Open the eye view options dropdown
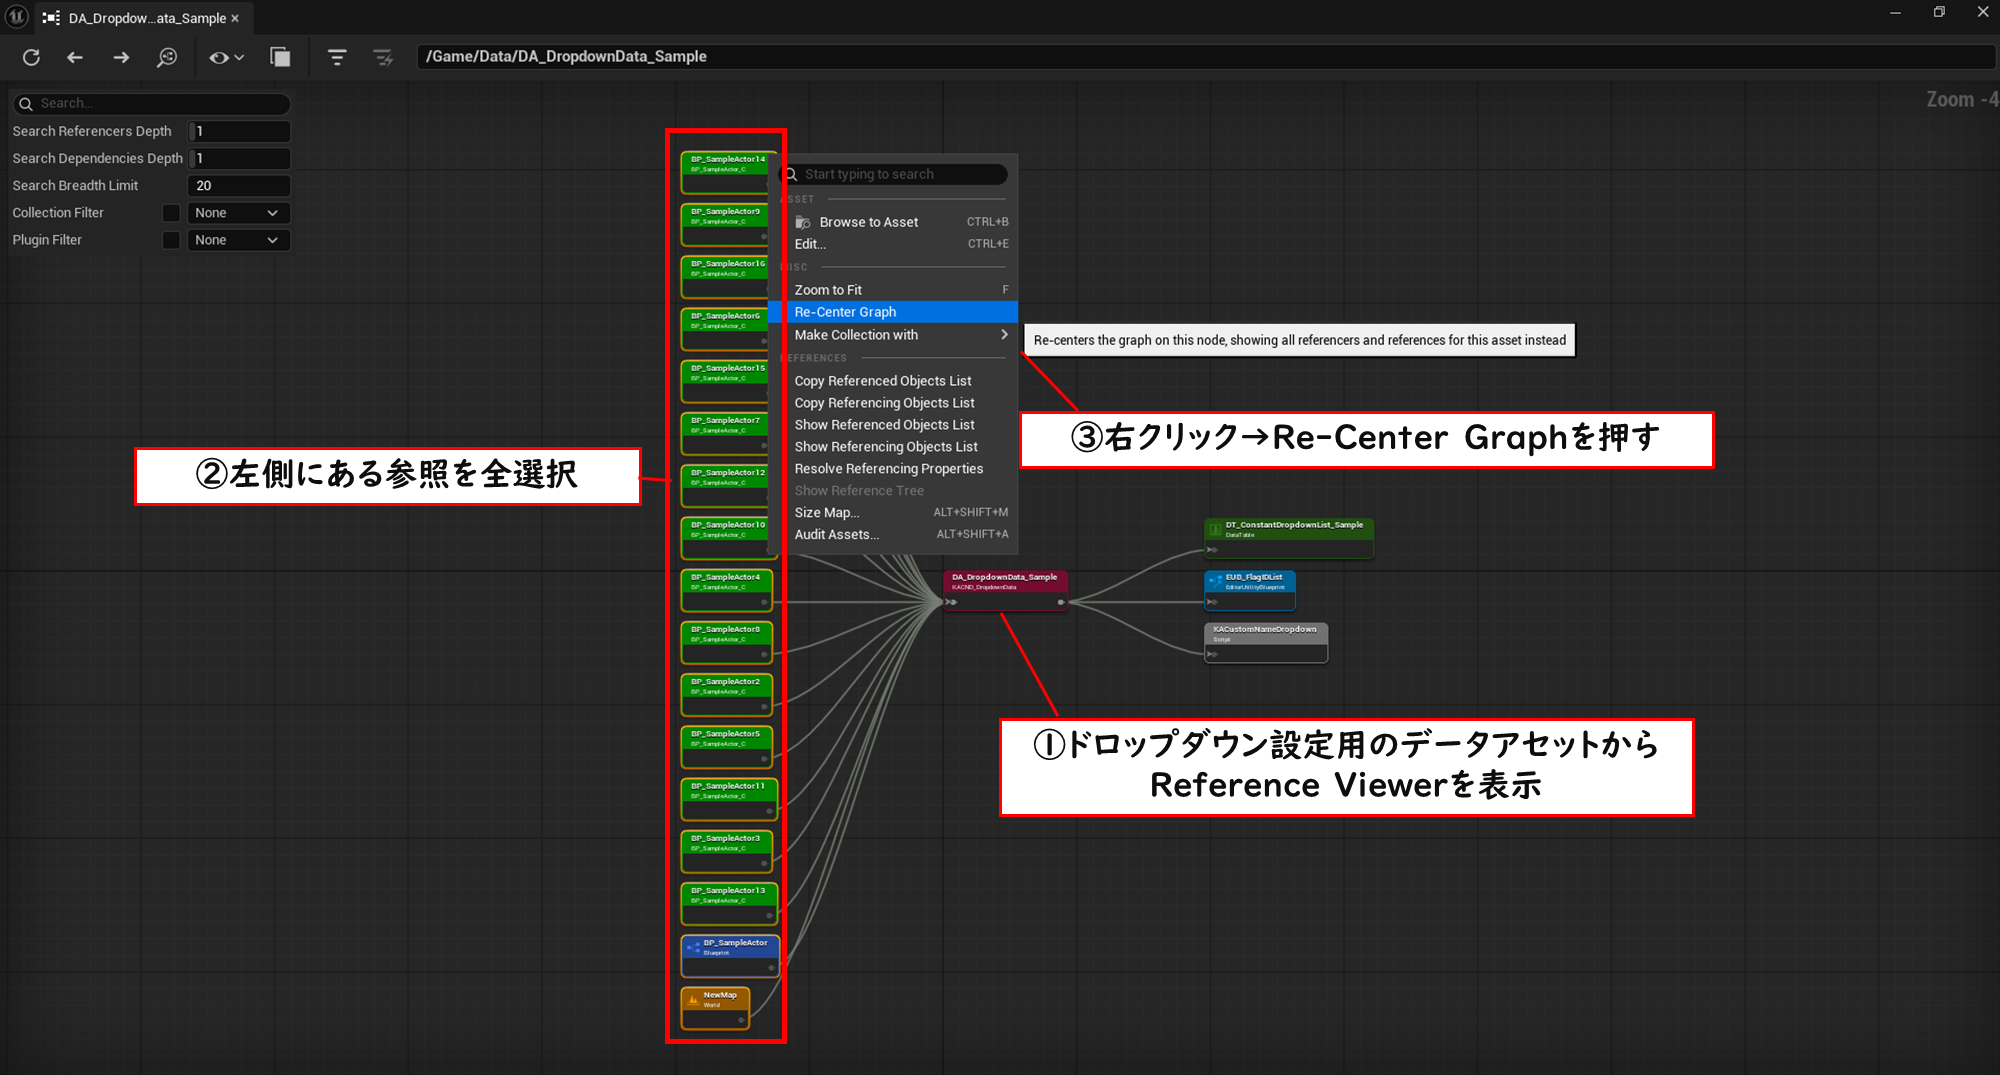This screenshot has width=2000, height=1075. pos(226,57)
